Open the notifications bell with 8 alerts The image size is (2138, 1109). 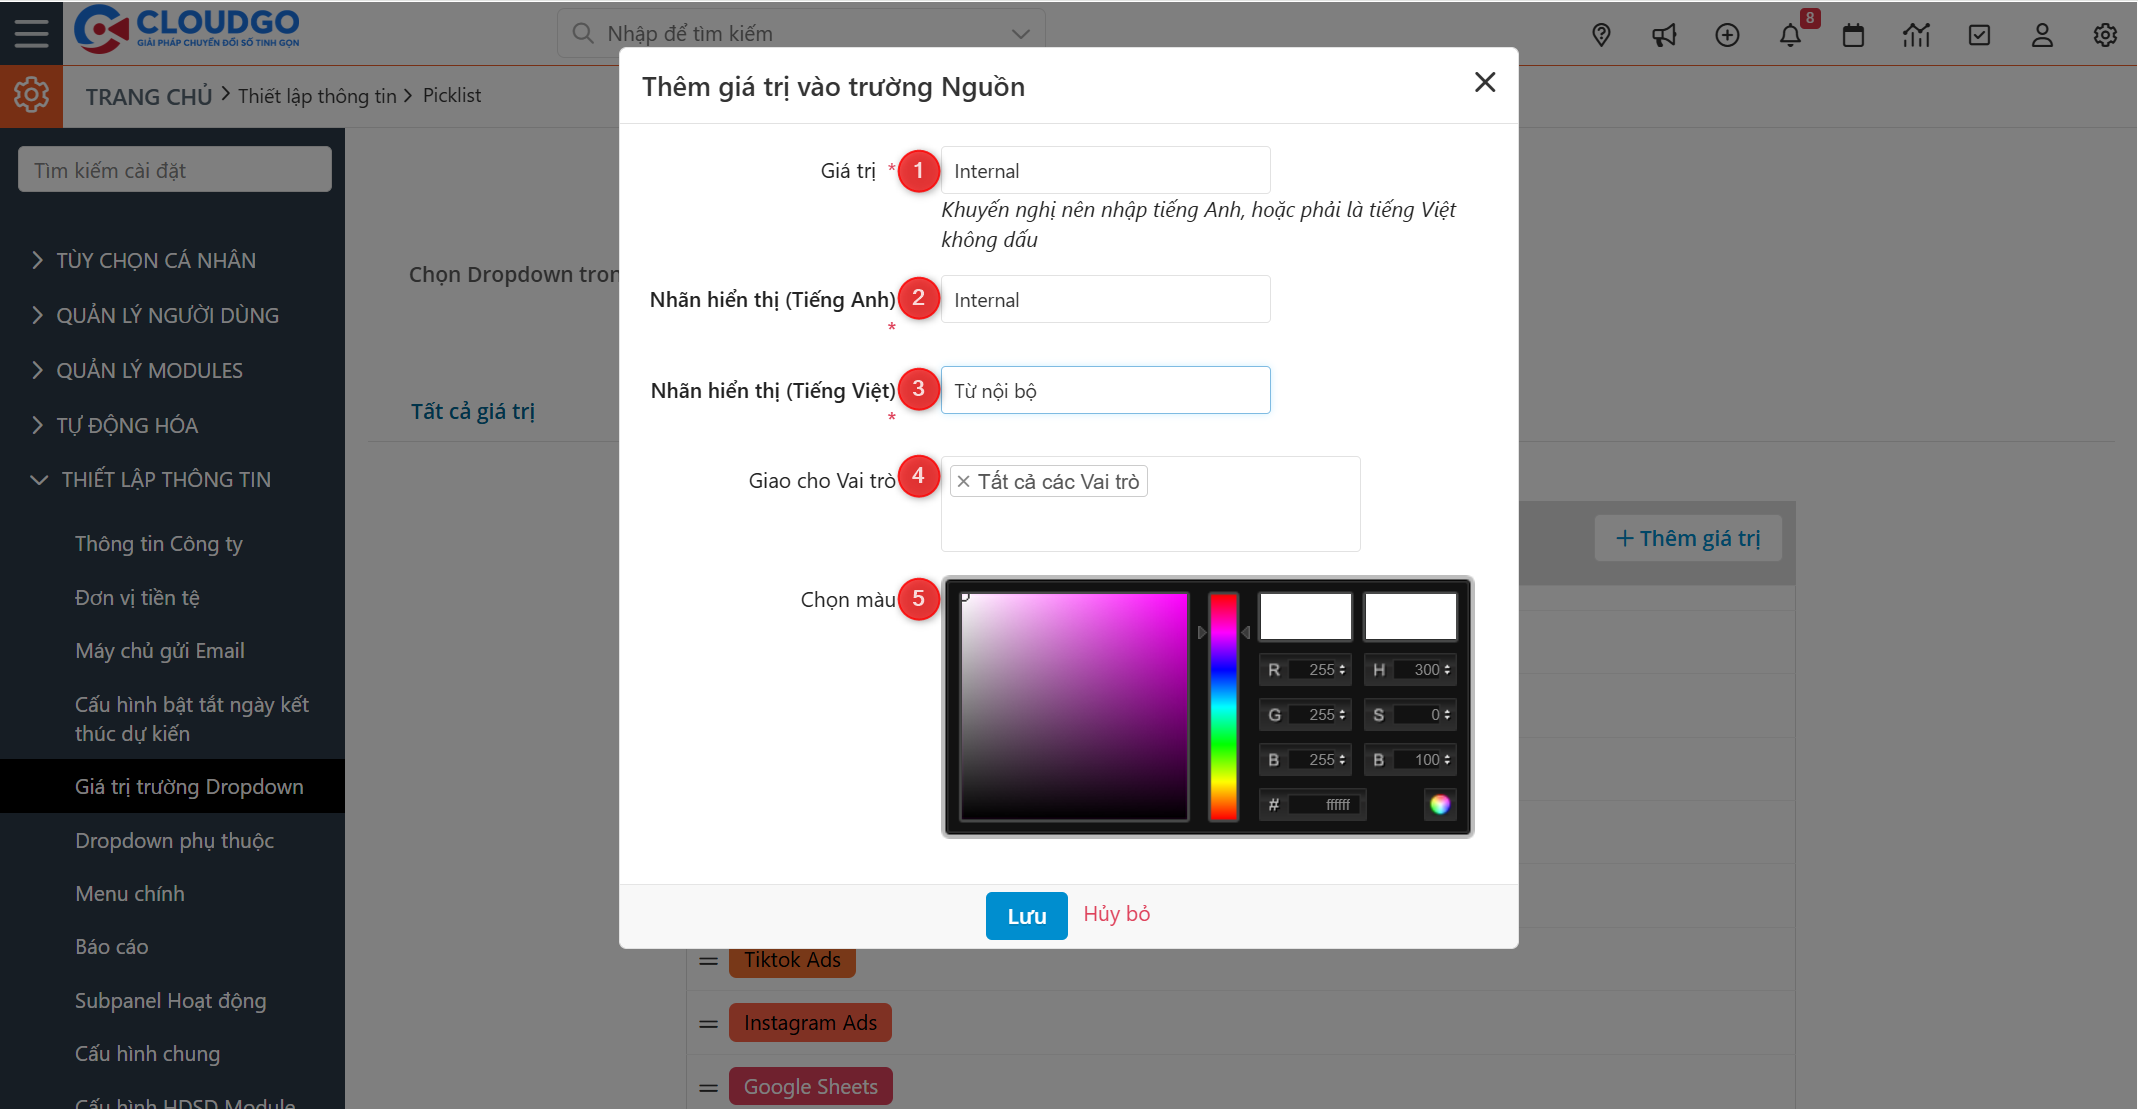pyautogui.click(x=1791, y=34)
